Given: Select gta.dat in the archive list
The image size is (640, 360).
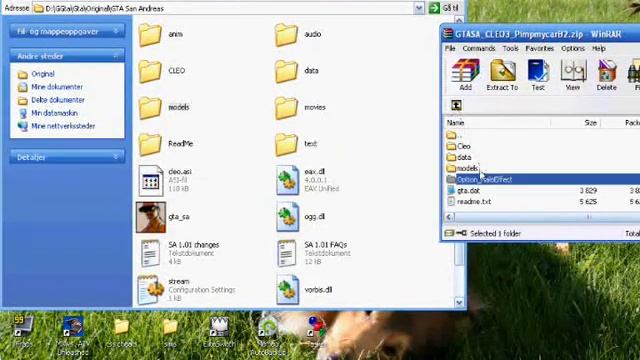Looking at the screenshot, I should click(x=463, y=190).
